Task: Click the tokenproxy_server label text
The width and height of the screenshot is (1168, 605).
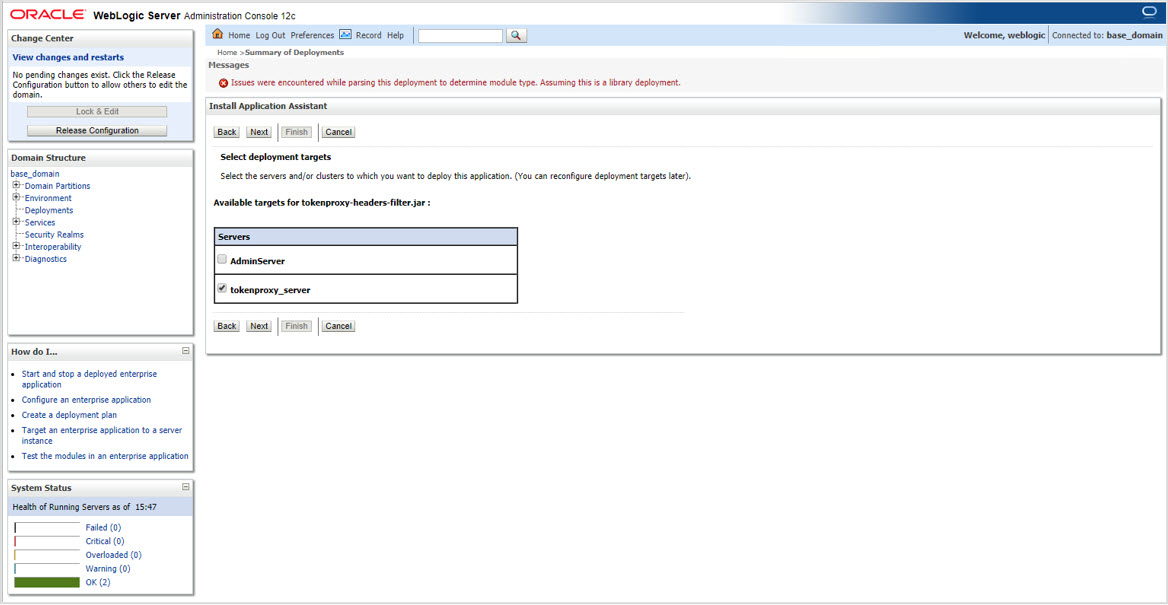Action: (x=270, y=290)
